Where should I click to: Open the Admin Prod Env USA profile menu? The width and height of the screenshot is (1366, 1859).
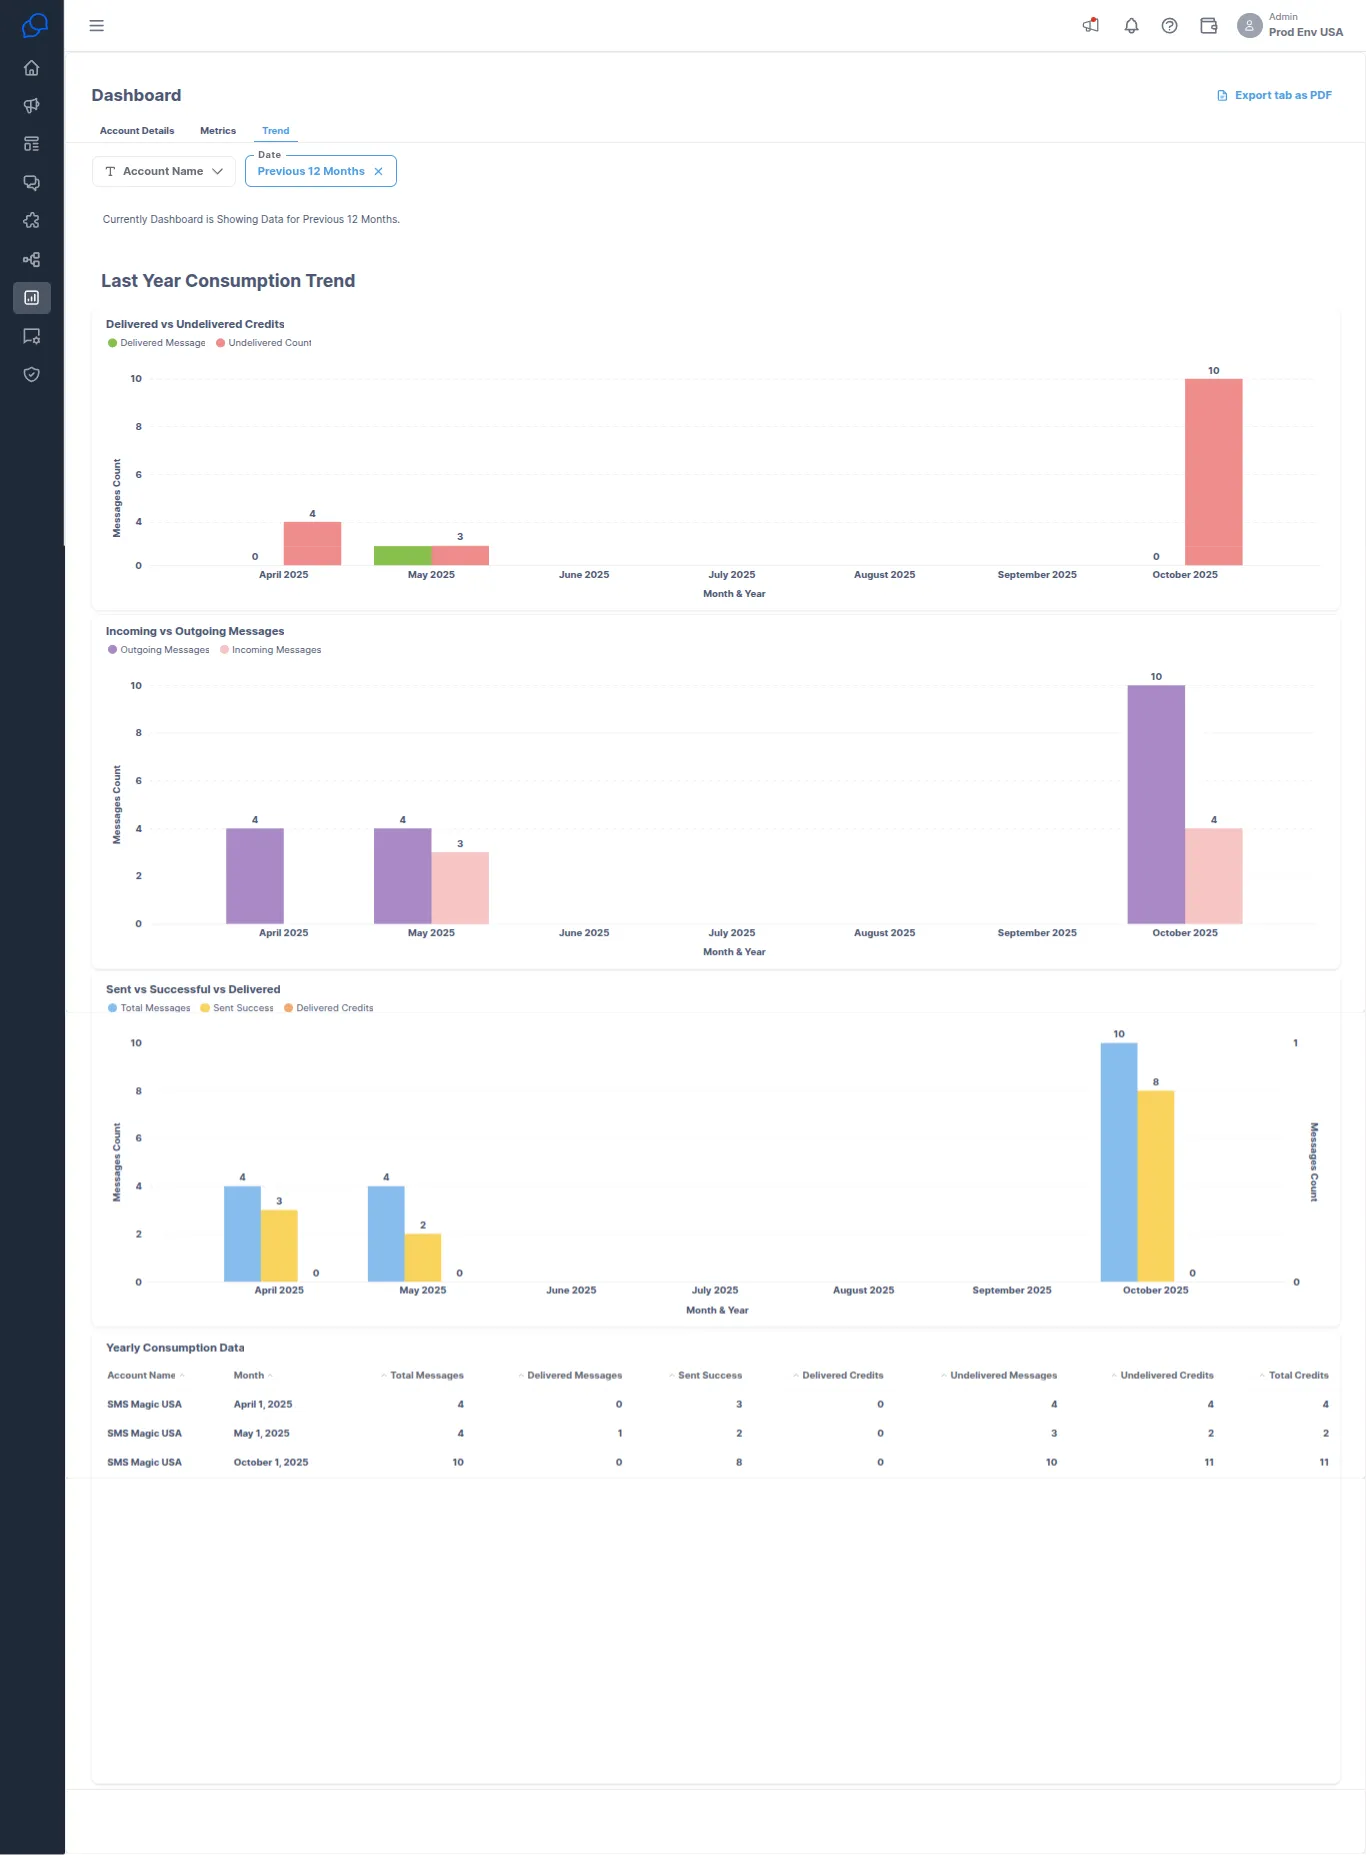click(1290, 25)
